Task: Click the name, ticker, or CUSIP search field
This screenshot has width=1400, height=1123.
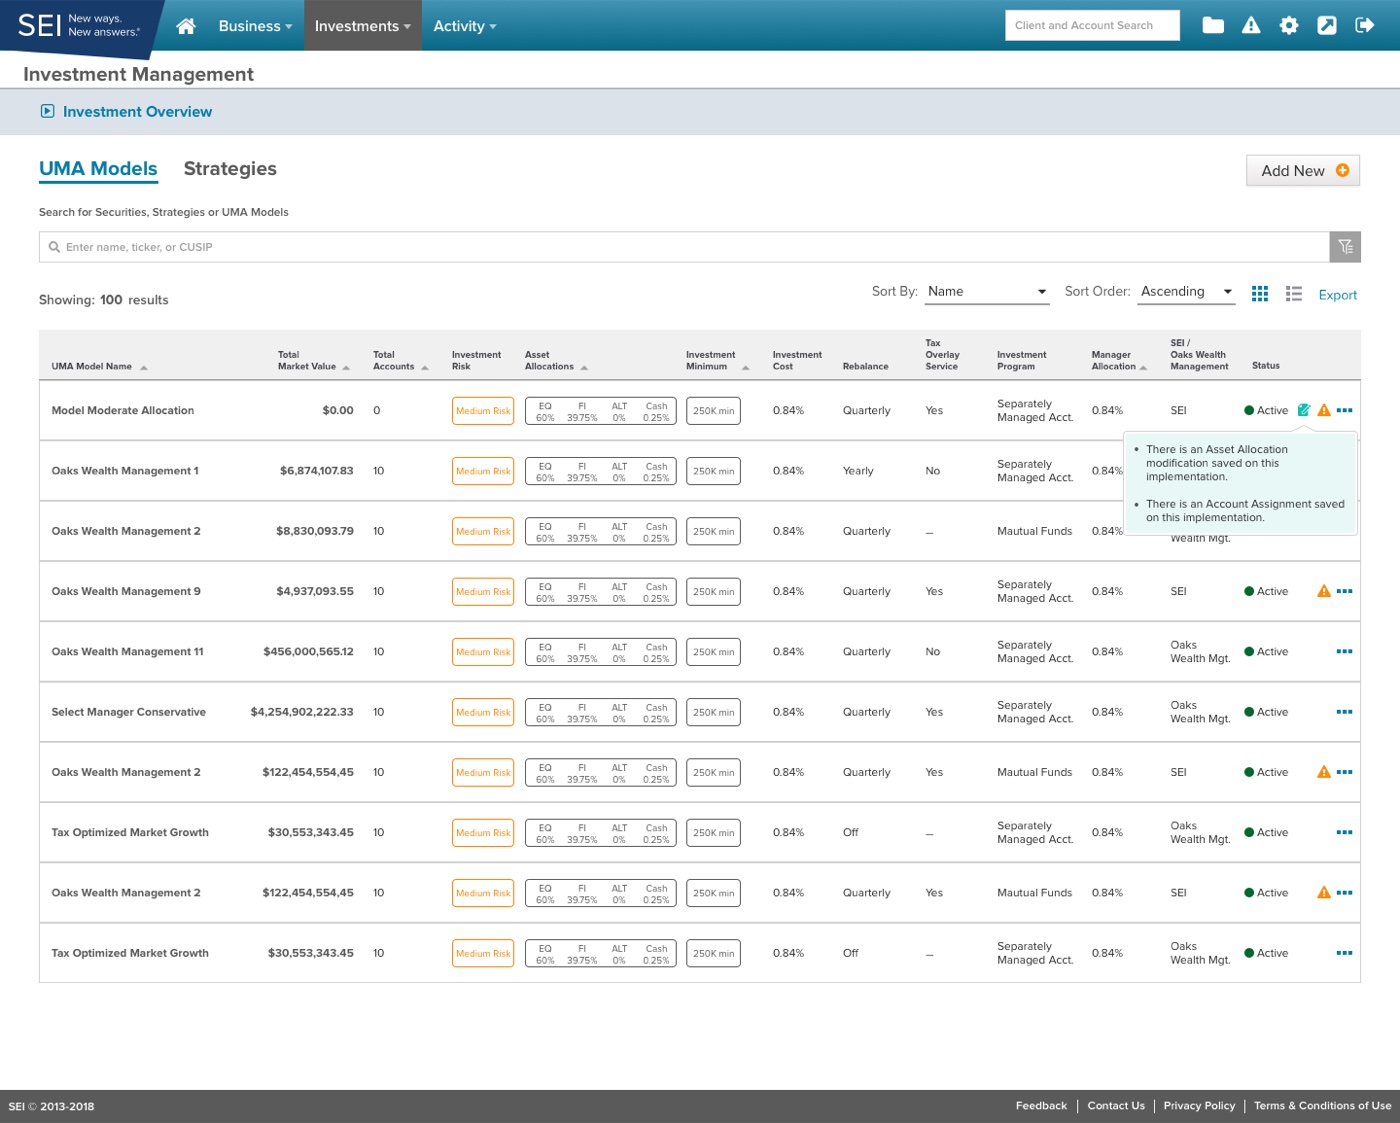Action: coord(684,247)
